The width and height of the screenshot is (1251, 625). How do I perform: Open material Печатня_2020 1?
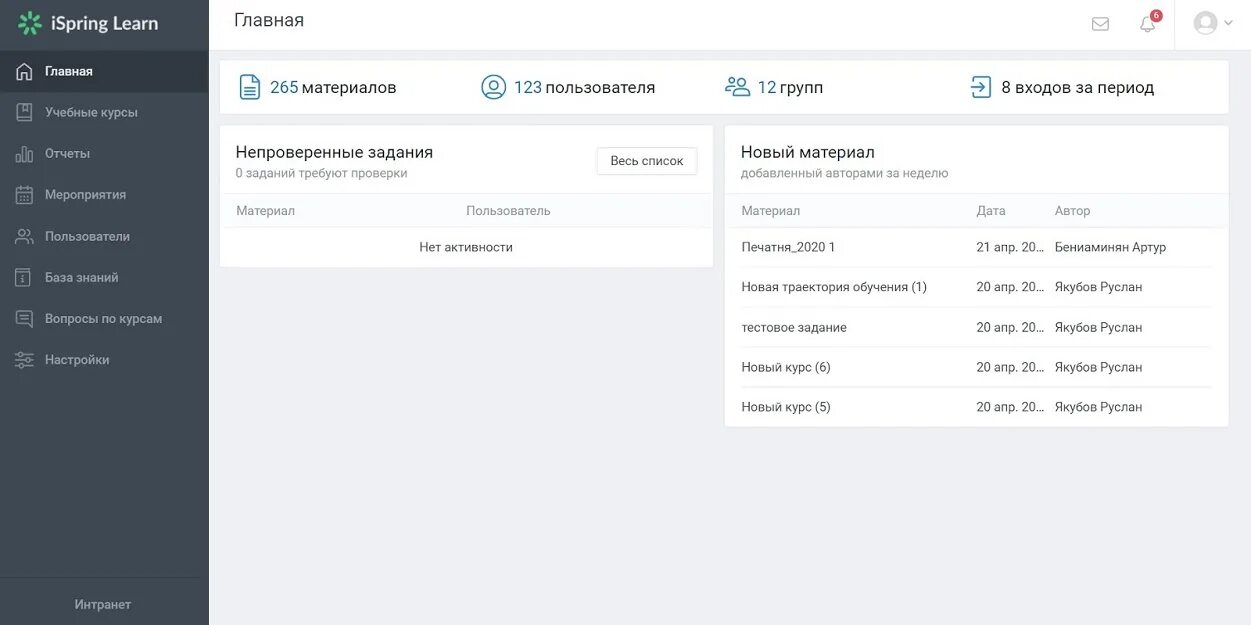788,247
